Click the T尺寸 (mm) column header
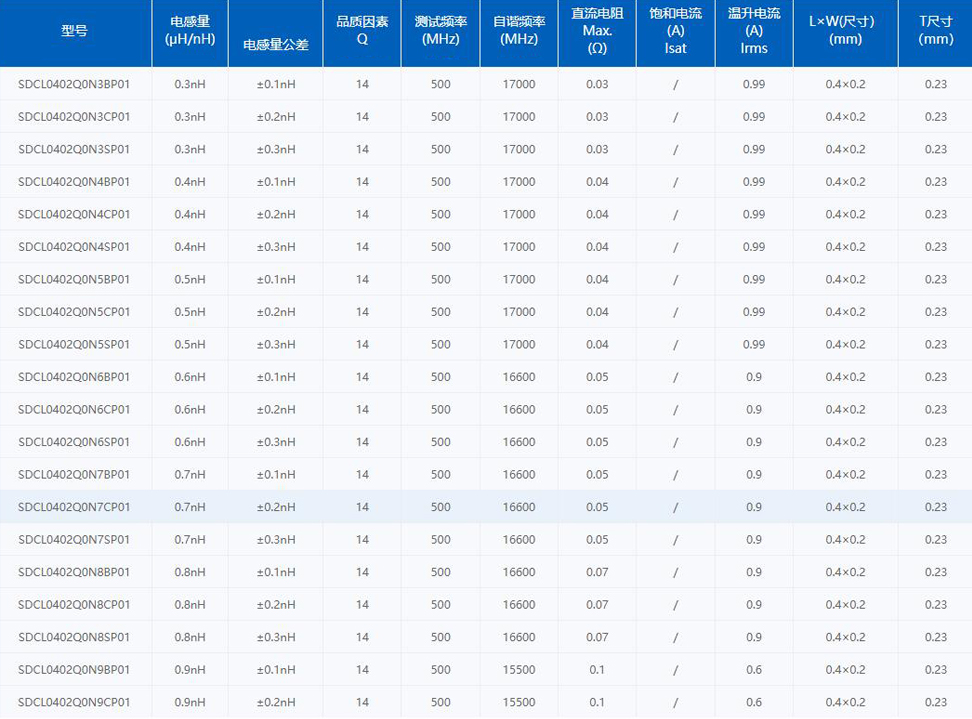The width and height of the screenshot is (972, 719). click(x=935, y=31)
